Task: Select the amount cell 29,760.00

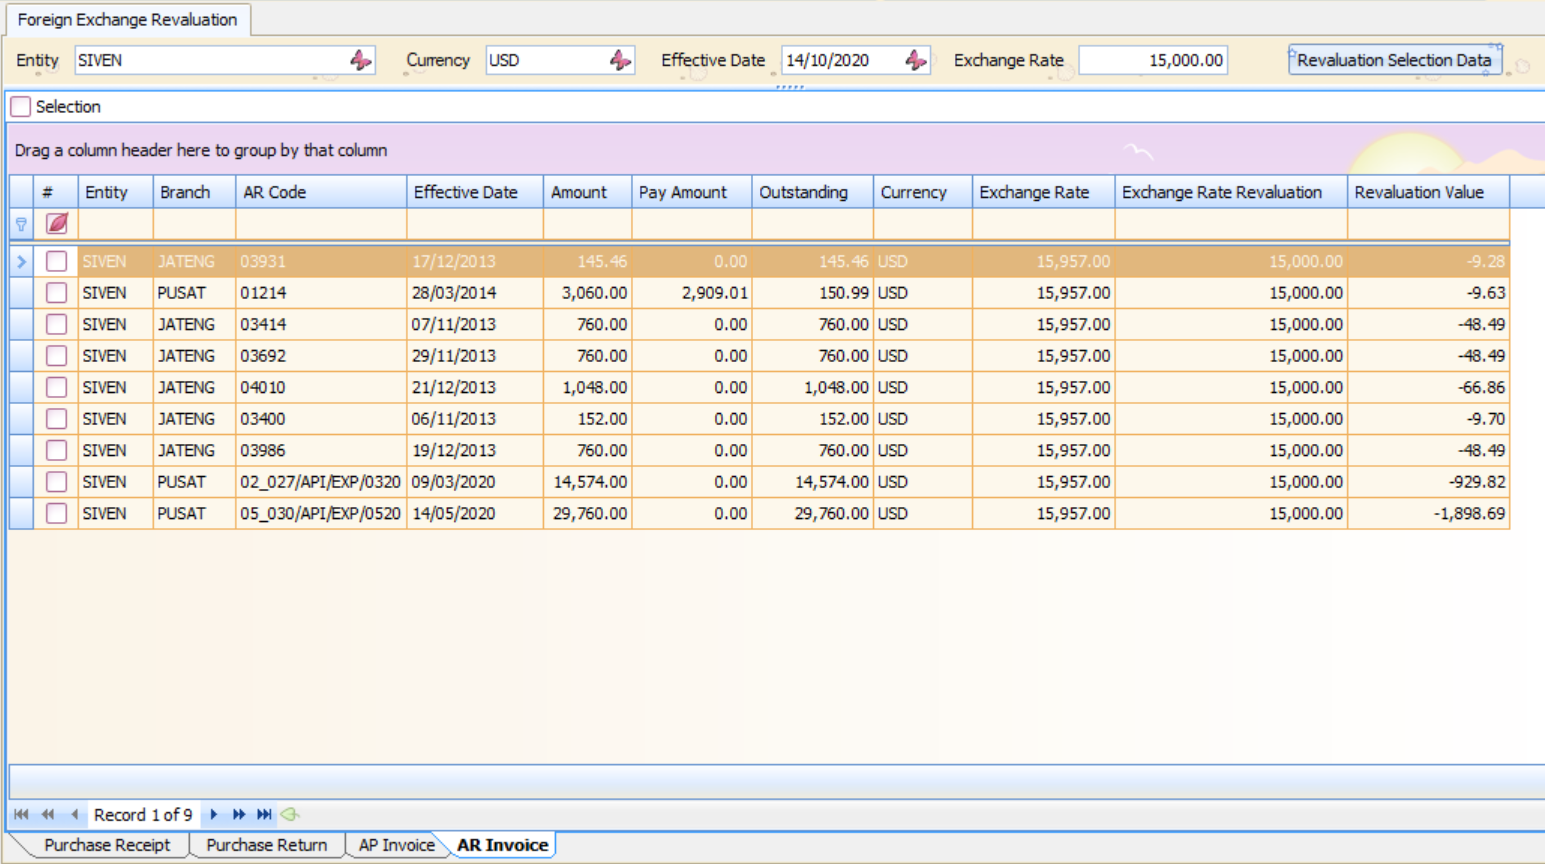Action: tap(588, 513)
